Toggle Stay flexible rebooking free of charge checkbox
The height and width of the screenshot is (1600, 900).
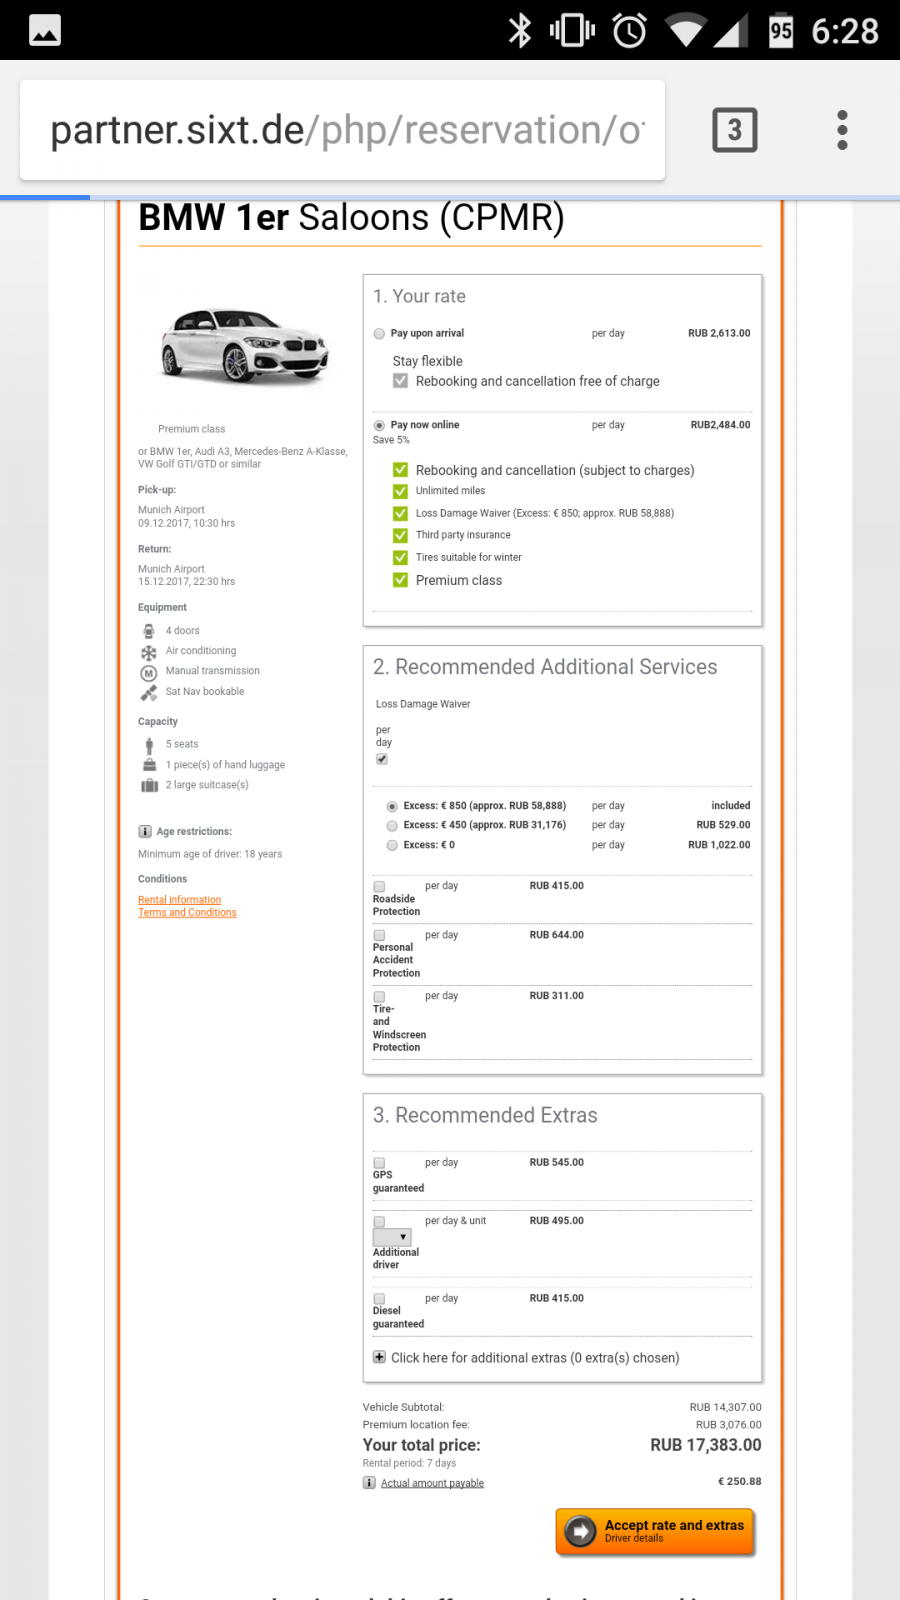tap(400, 381)
